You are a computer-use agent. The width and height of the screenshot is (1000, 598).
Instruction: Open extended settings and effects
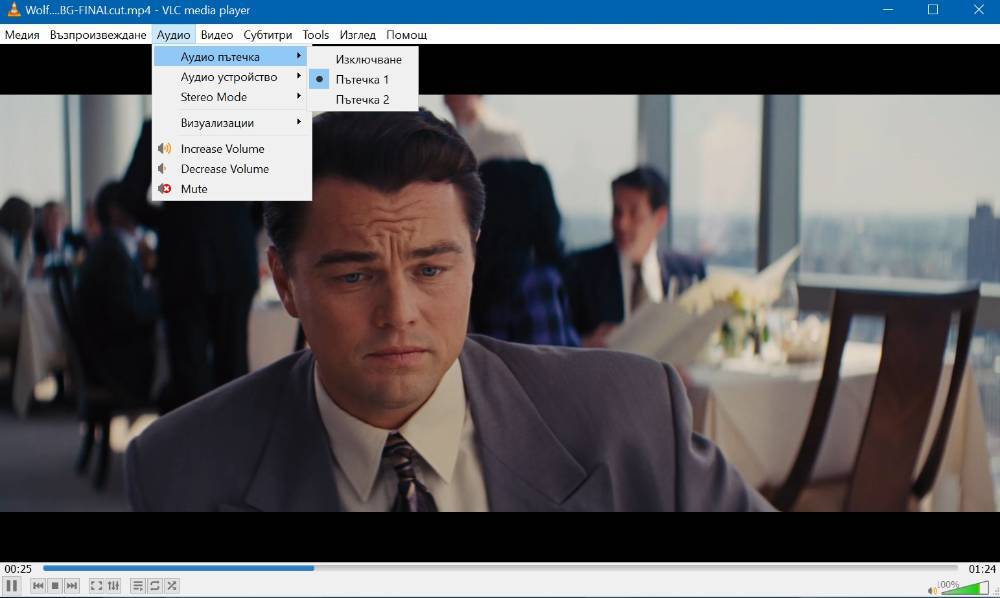[x=113, y=585]
